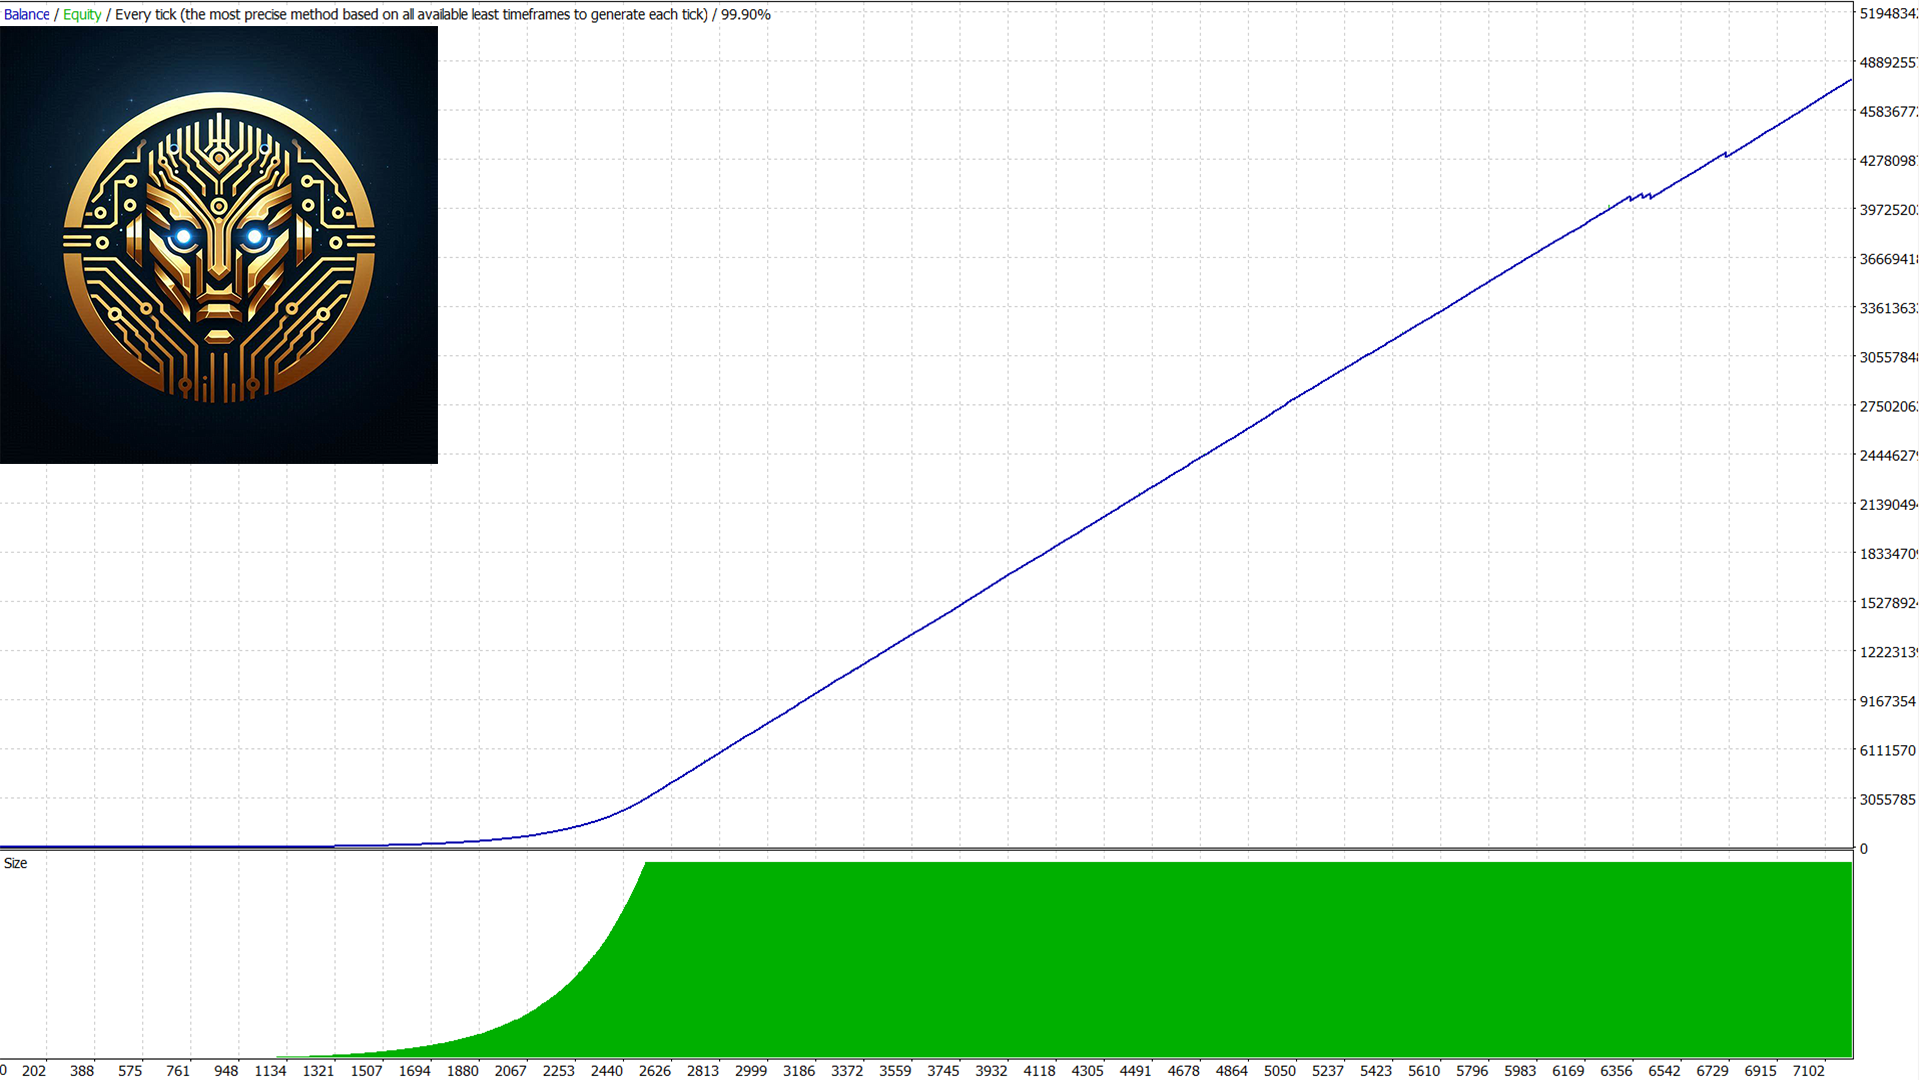This screenshot has height=1080, width=1920.
Task: Click the Balance legend label
Action: (x=27, y=15)
